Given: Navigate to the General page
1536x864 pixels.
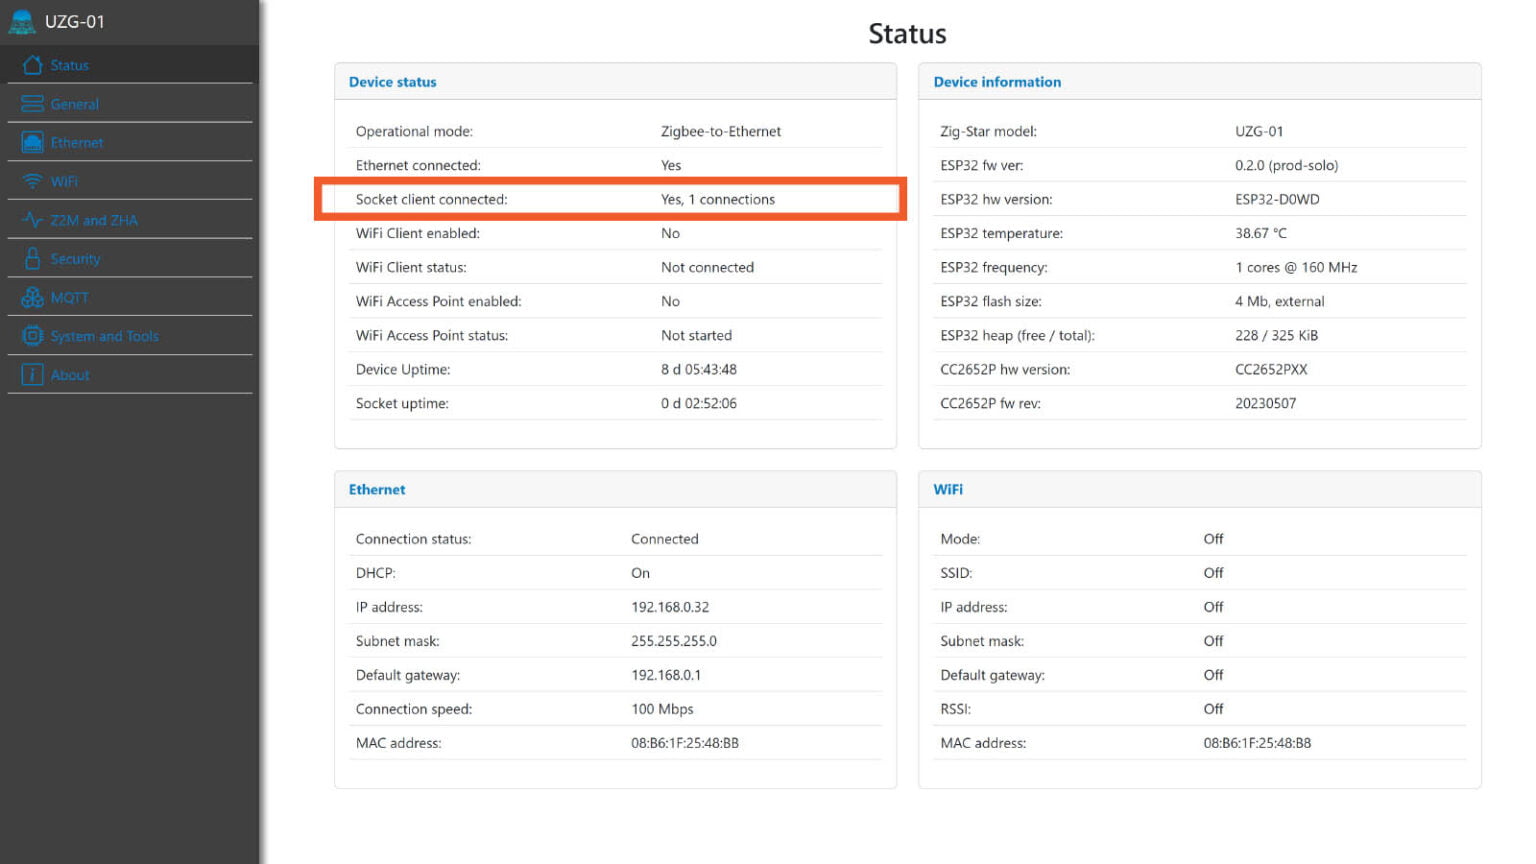Looking at the screenshot, I should pos(75,103).
